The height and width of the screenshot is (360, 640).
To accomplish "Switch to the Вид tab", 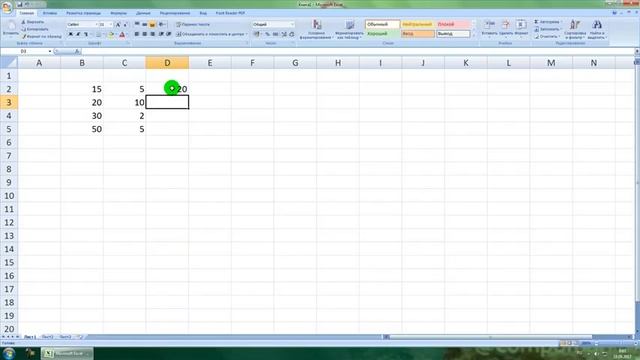I will (x=203, y=13).
